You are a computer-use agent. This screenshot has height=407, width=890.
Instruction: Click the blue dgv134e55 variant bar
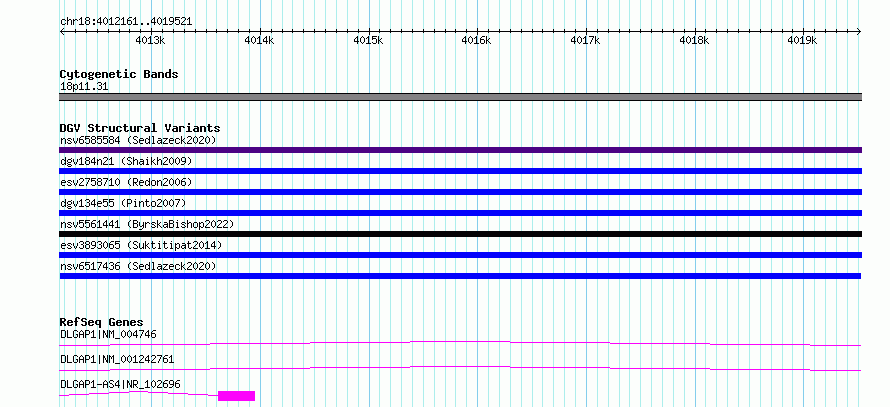point(460,213)
